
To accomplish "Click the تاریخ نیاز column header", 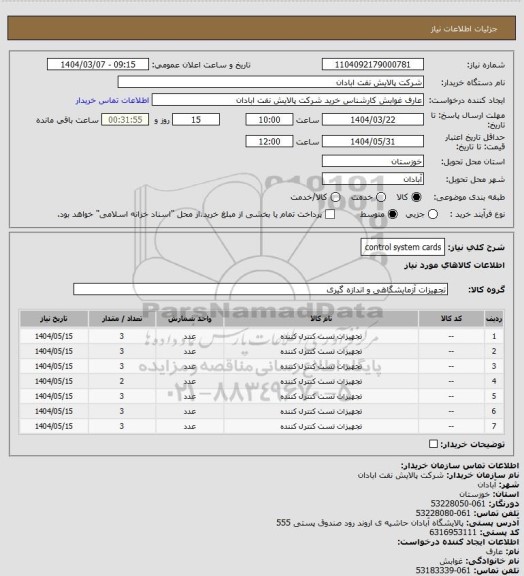I will point(54,318).
